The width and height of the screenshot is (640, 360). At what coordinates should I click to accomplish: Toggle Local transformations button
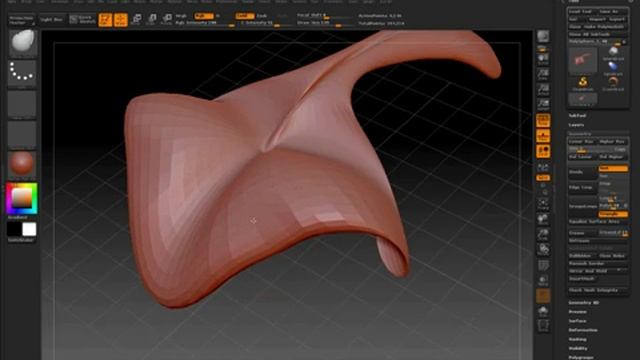tap(543, 151)
